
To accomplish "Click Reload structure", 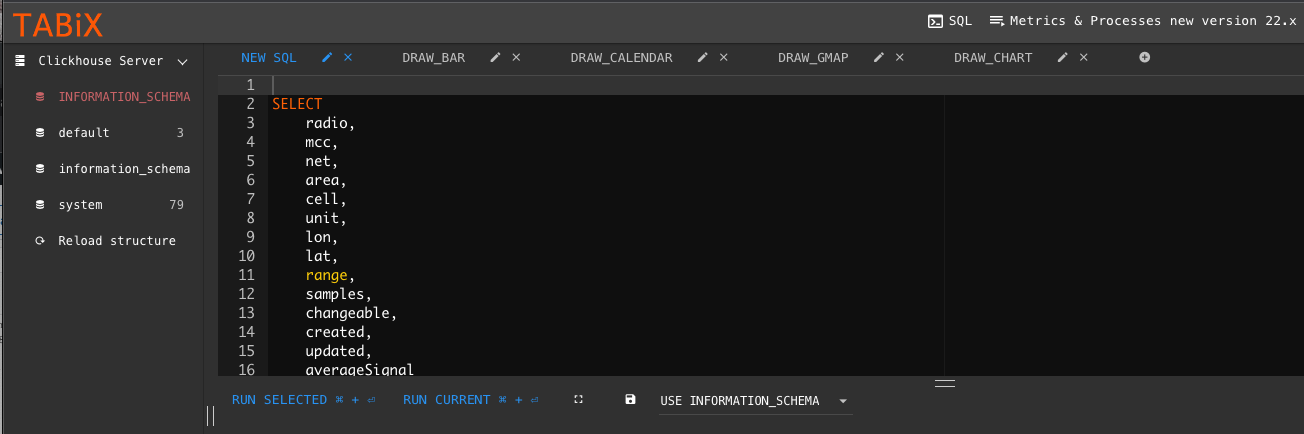I will coord(117,241).
